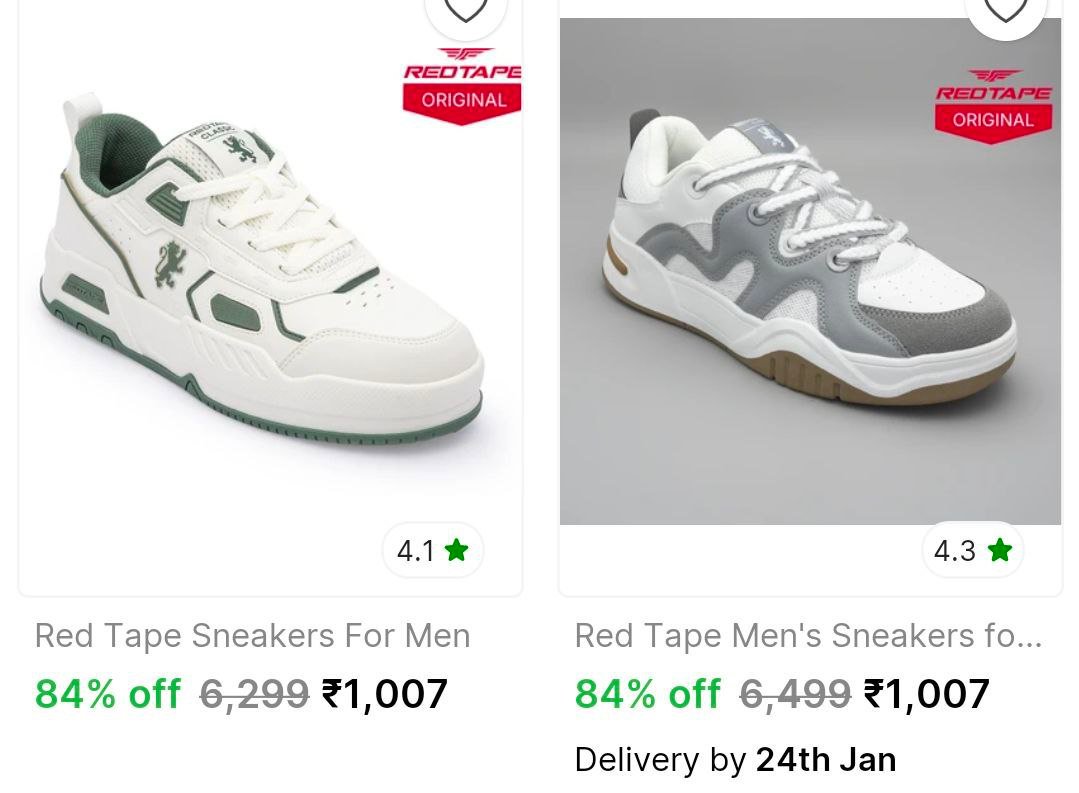Image resolution: width=1079 pixels, height=793 pixels.
Task: Tap the wishlist heart on the grey sneaker
Action: click(x=1005, y=10)
